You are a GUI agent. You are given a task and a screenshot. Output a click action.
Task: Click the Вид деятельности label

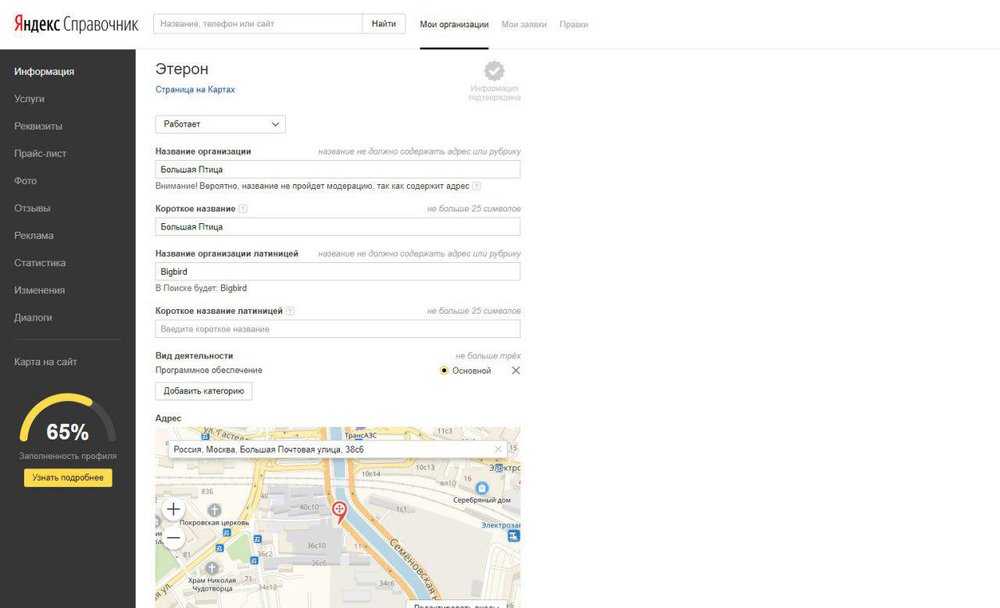[194, 355]
